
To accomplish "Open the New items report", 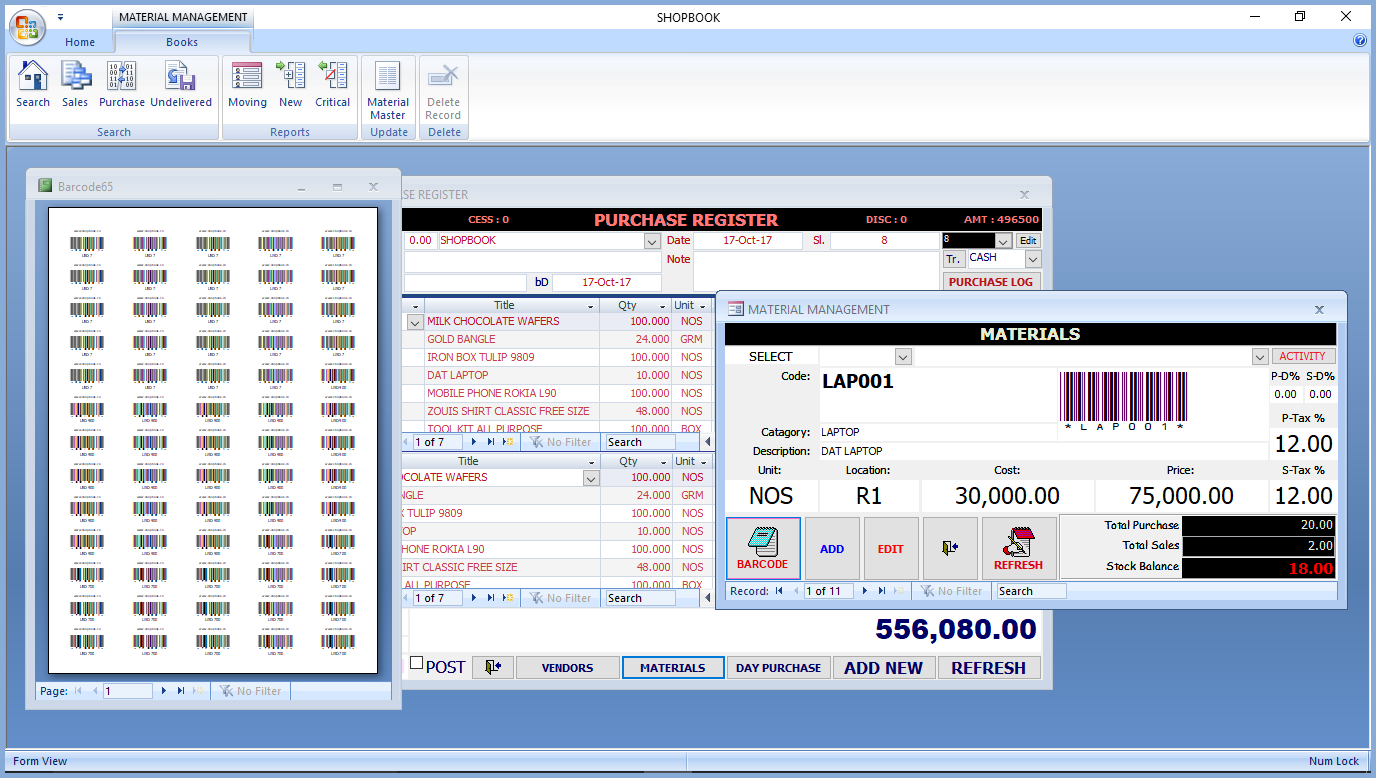I will click(291, 84).
